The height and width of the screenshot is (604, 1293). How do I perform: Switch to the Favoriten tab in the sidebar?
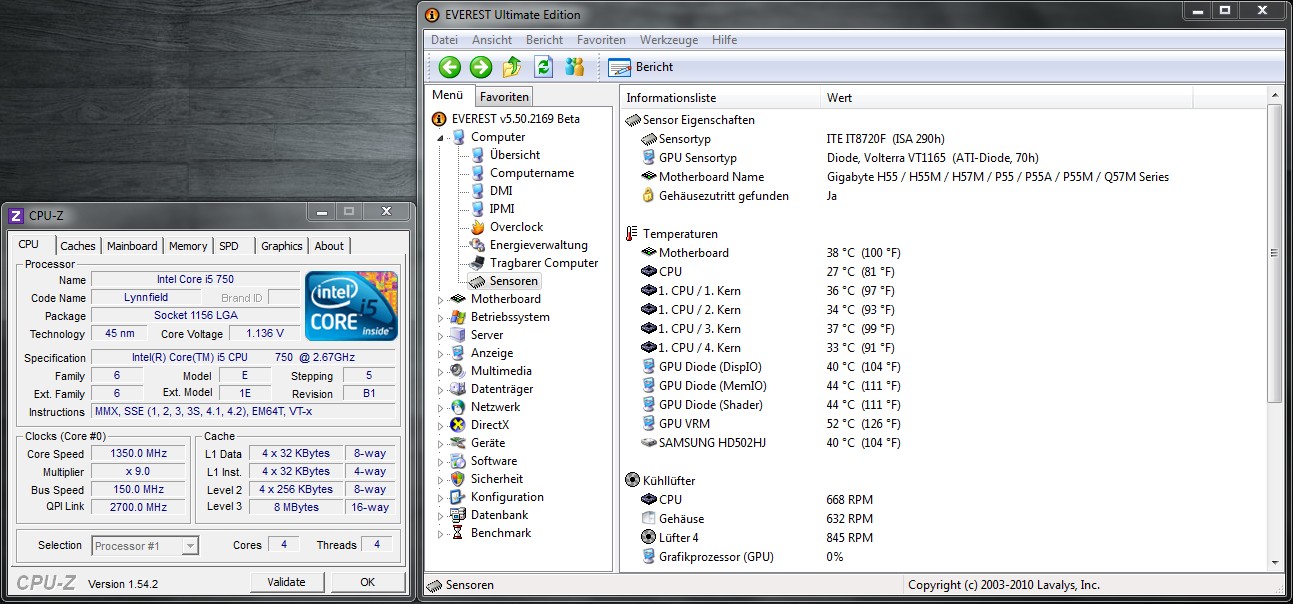point(504,97)
